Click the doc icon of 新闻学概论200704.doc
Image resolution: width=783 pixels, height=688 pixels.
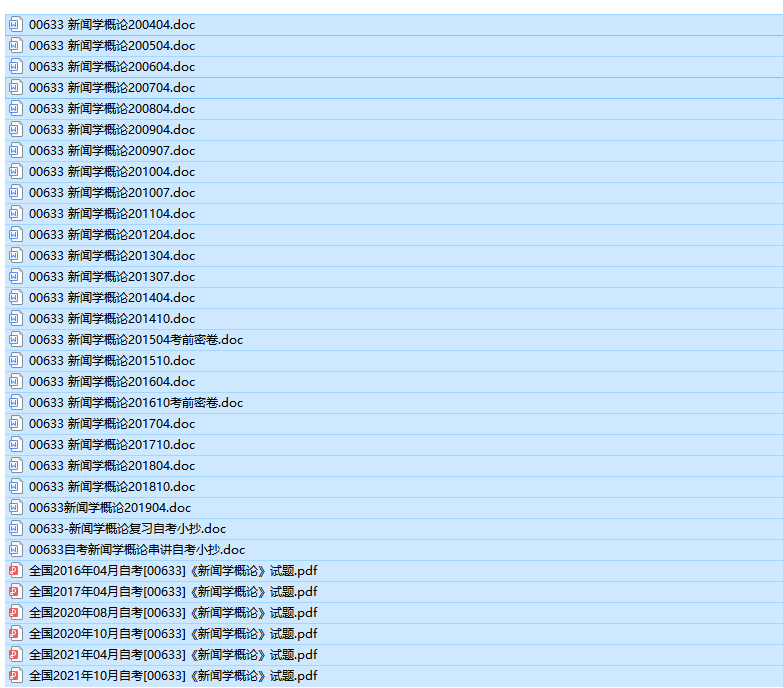tap(15, 87)
